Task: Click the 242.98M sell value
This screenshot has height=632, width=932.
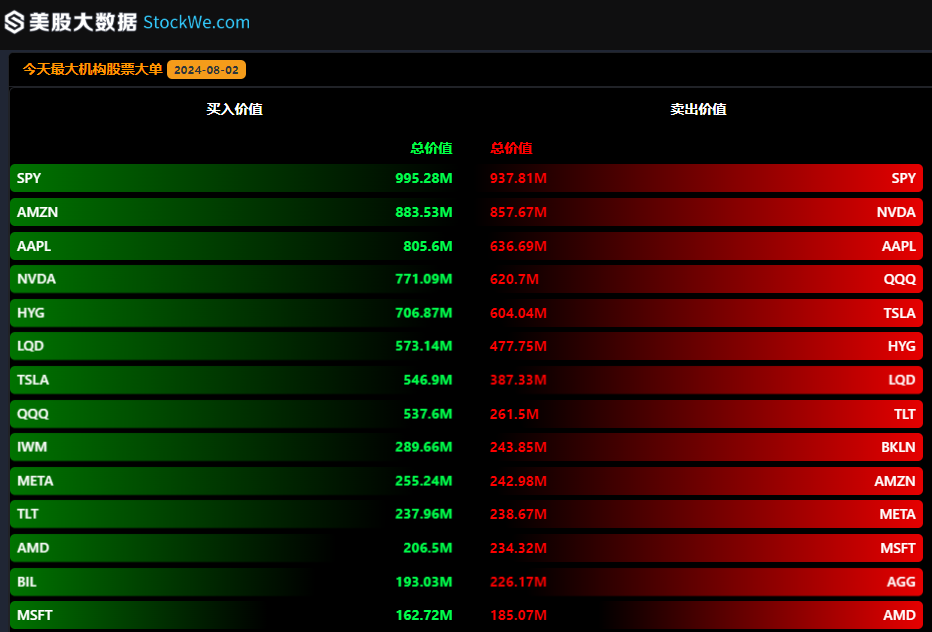Action: (518, 481)
